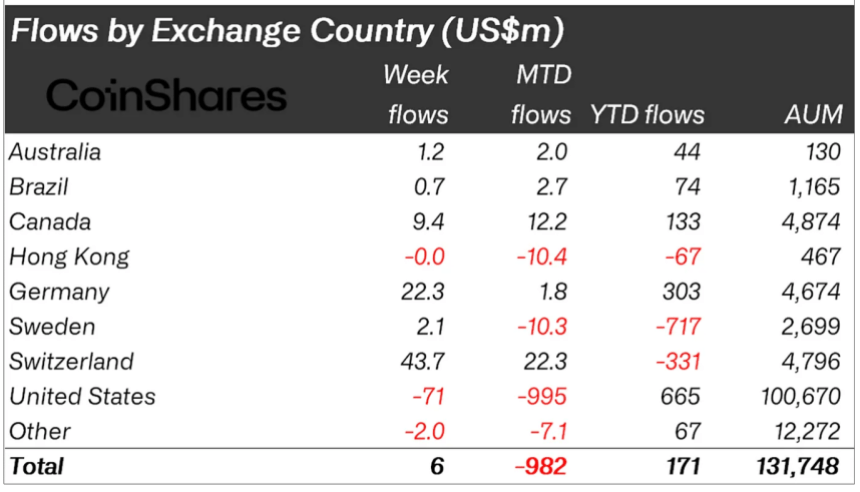The height and width of the screenshot is (492, 860).
Task: Click the Flows by Exchange Country title
Action: 286,31
